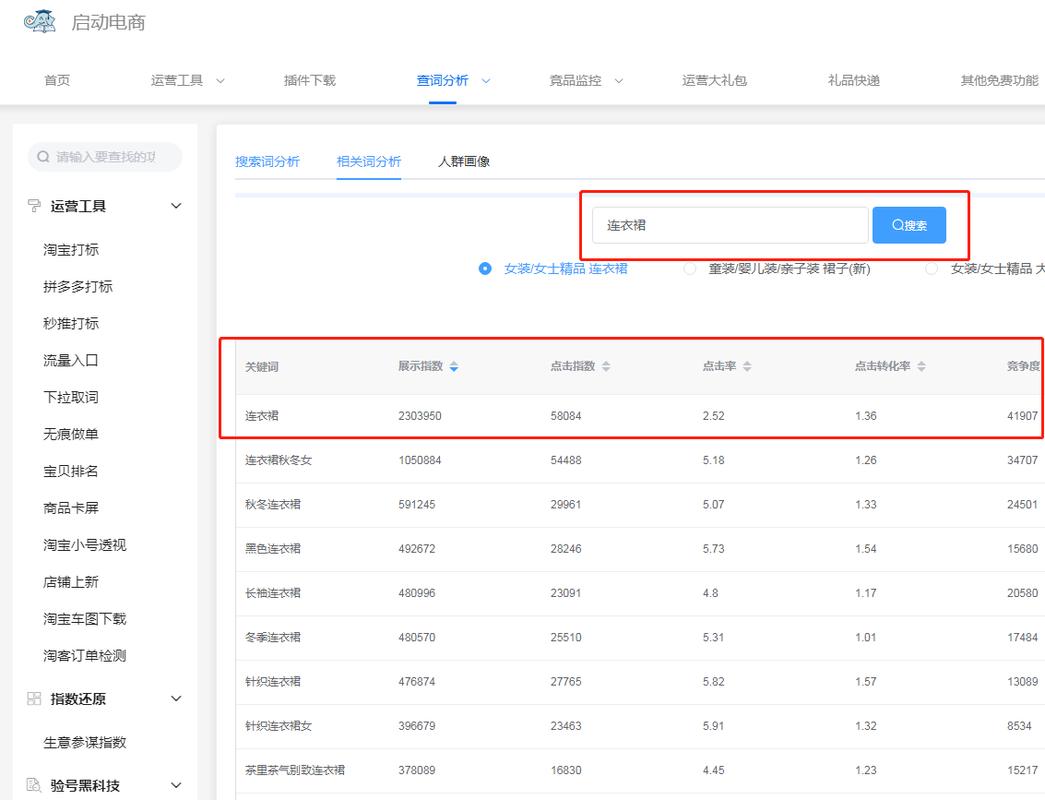The height and width of the screenshot is (800, 1045).
Task: Open 淘宝小号透视 in sidebar
Action: [85, 545]
